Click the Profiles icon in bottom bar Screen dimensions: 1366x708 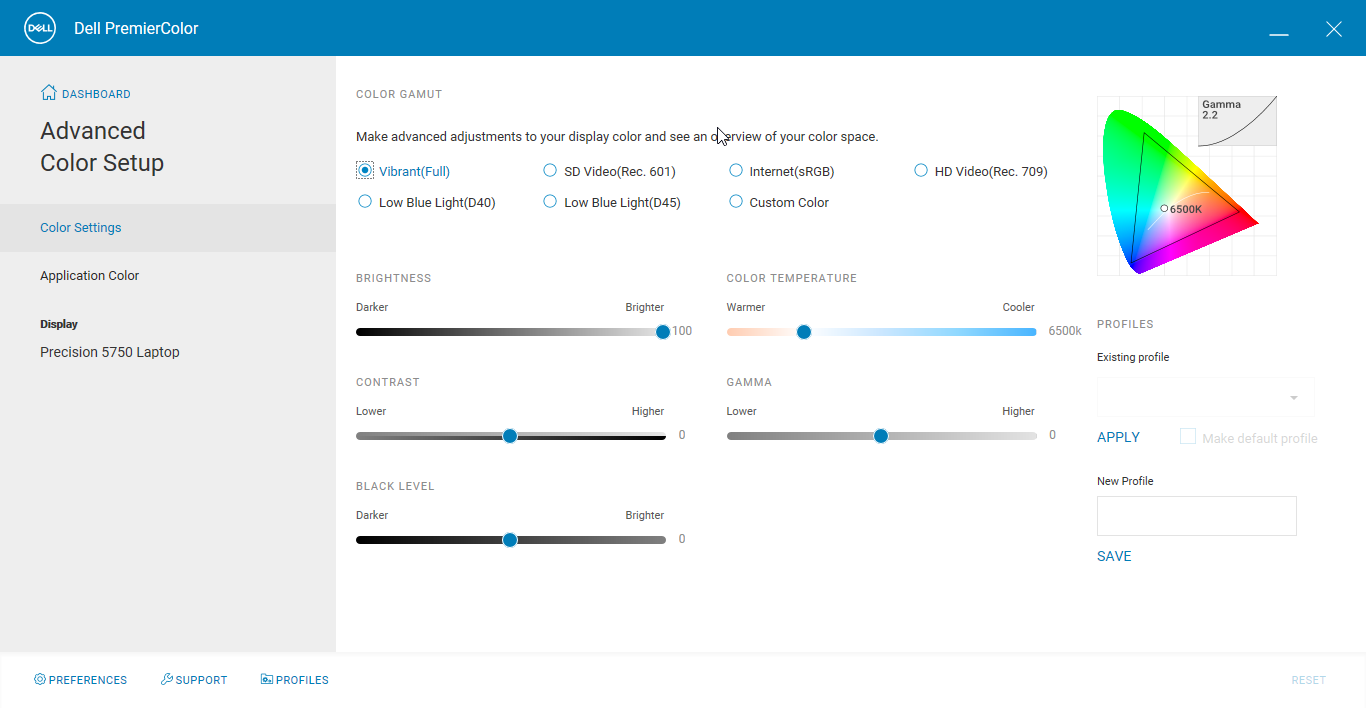click(267, 679)
